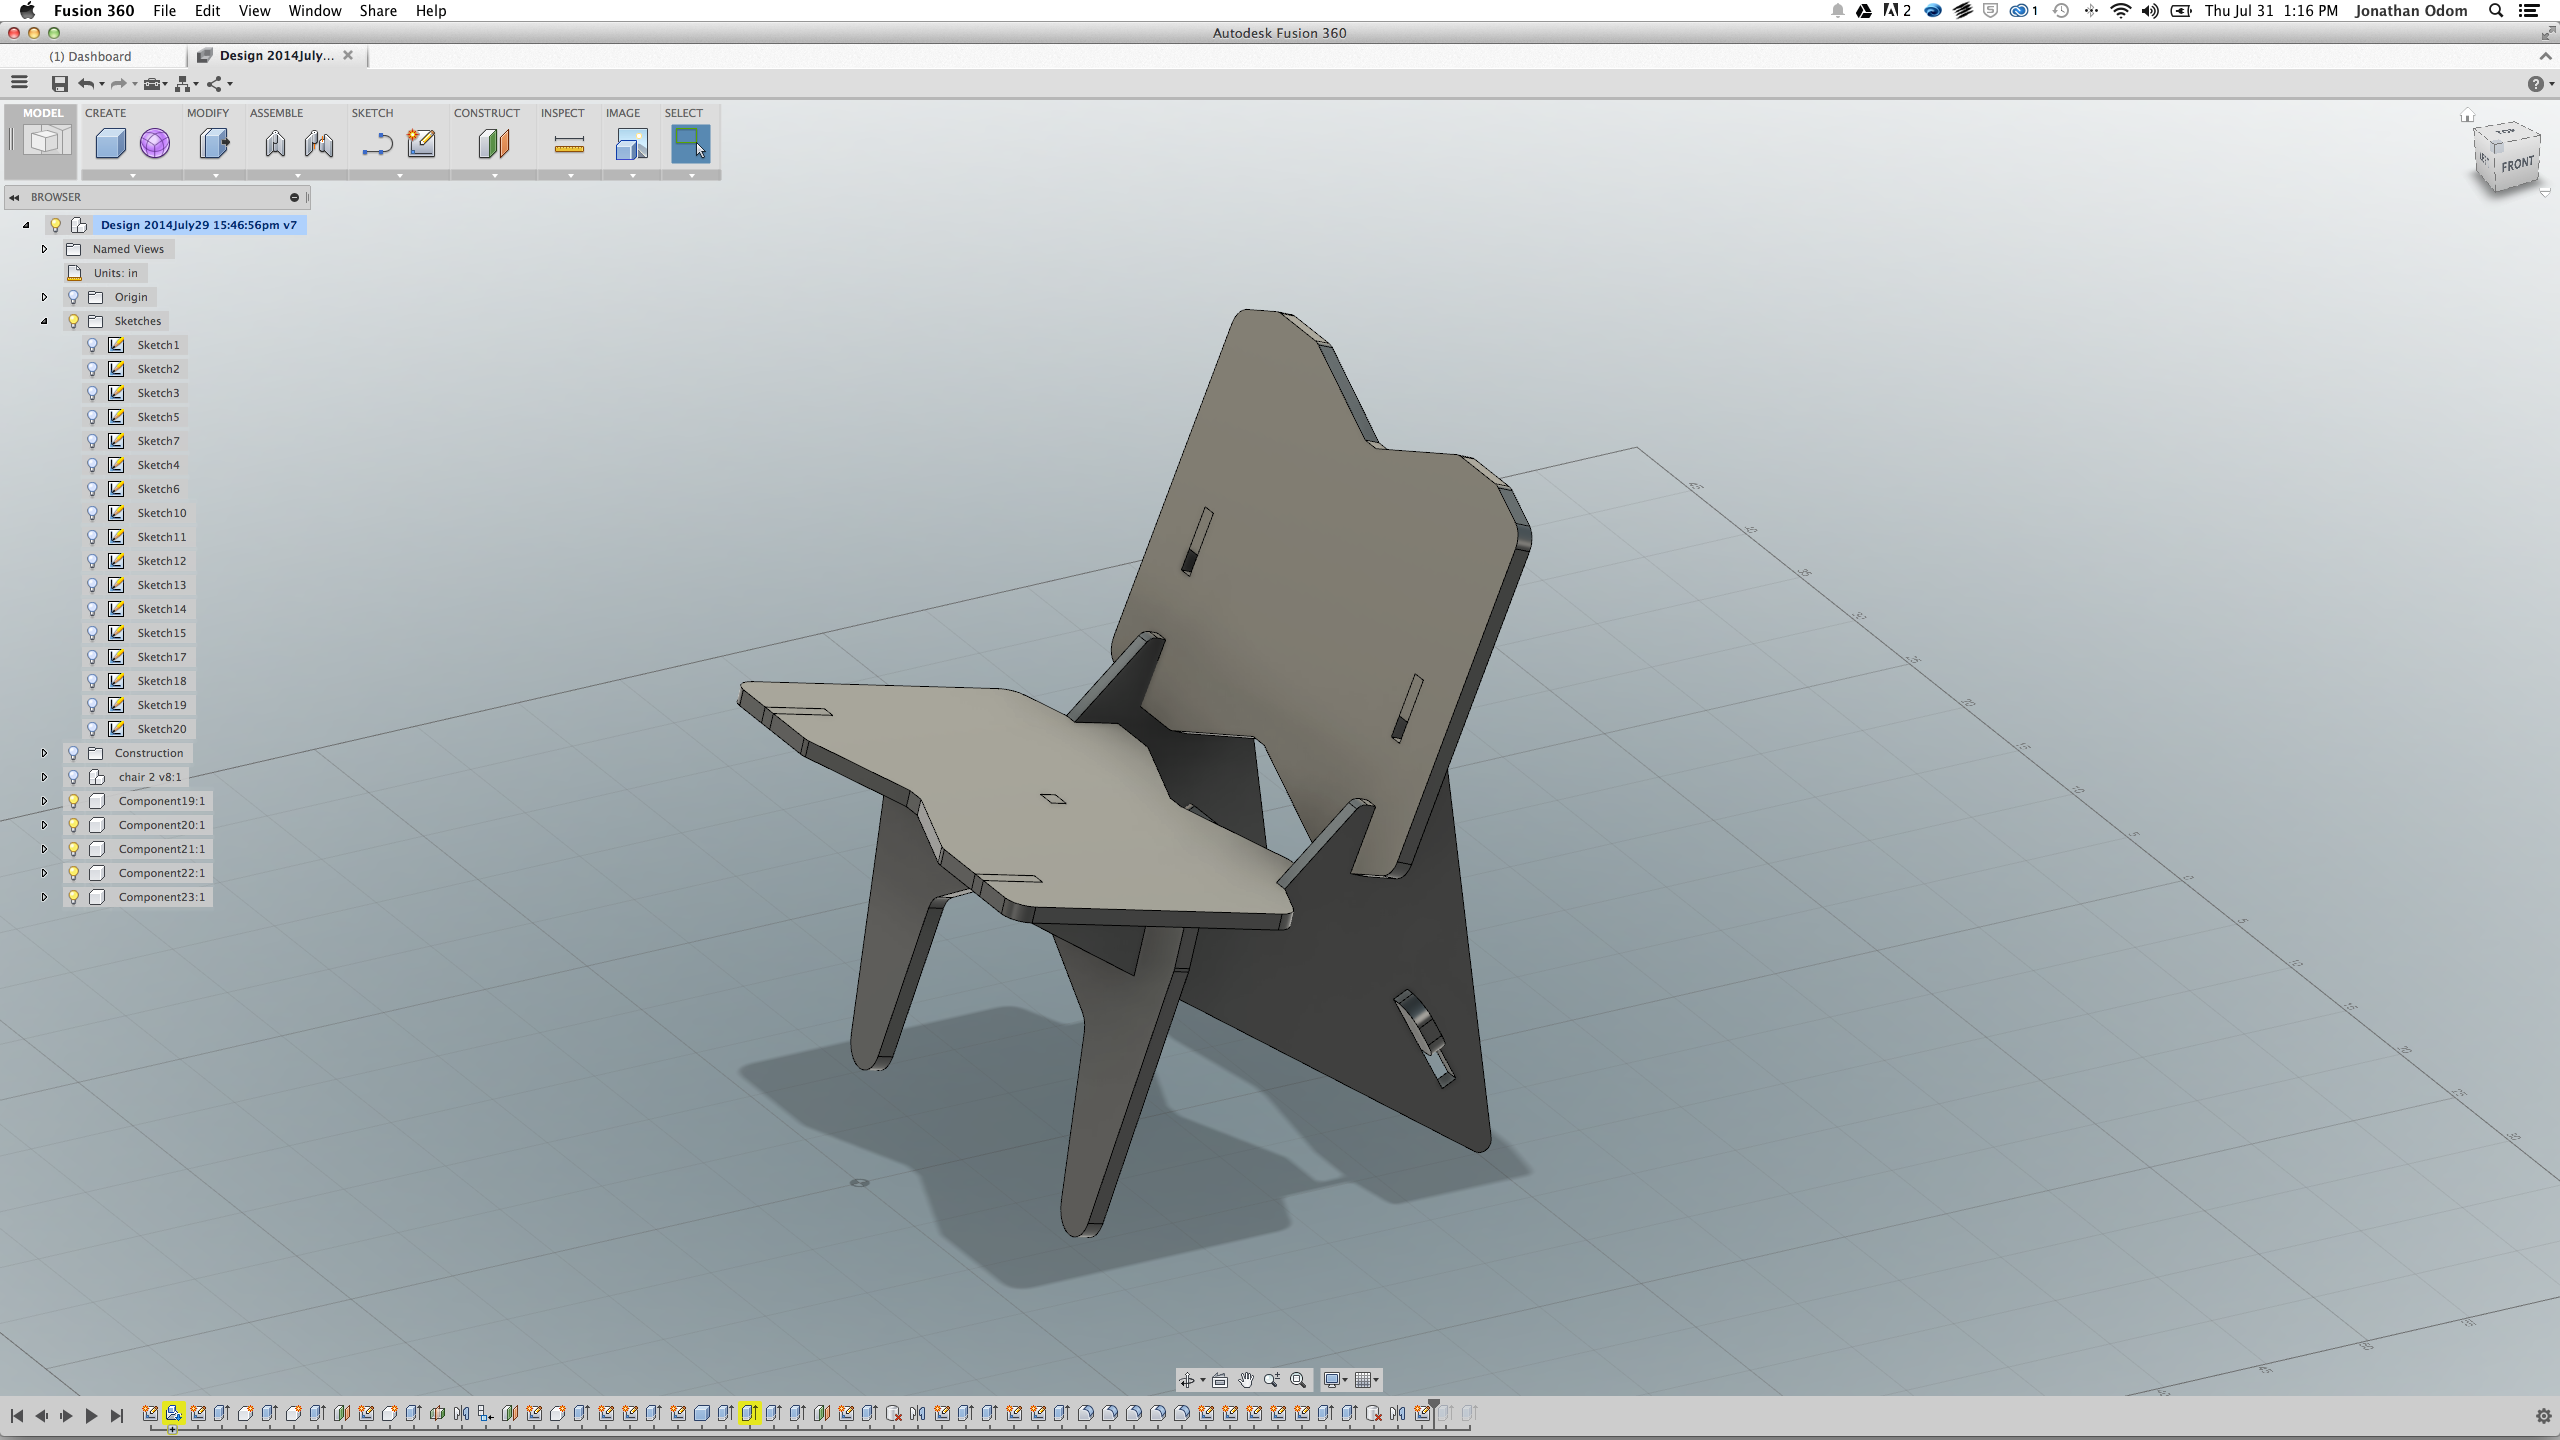Select the Pan hand tool
The height and width of the screenshot is (1440, 2560).
[x=1245, y=1380]
